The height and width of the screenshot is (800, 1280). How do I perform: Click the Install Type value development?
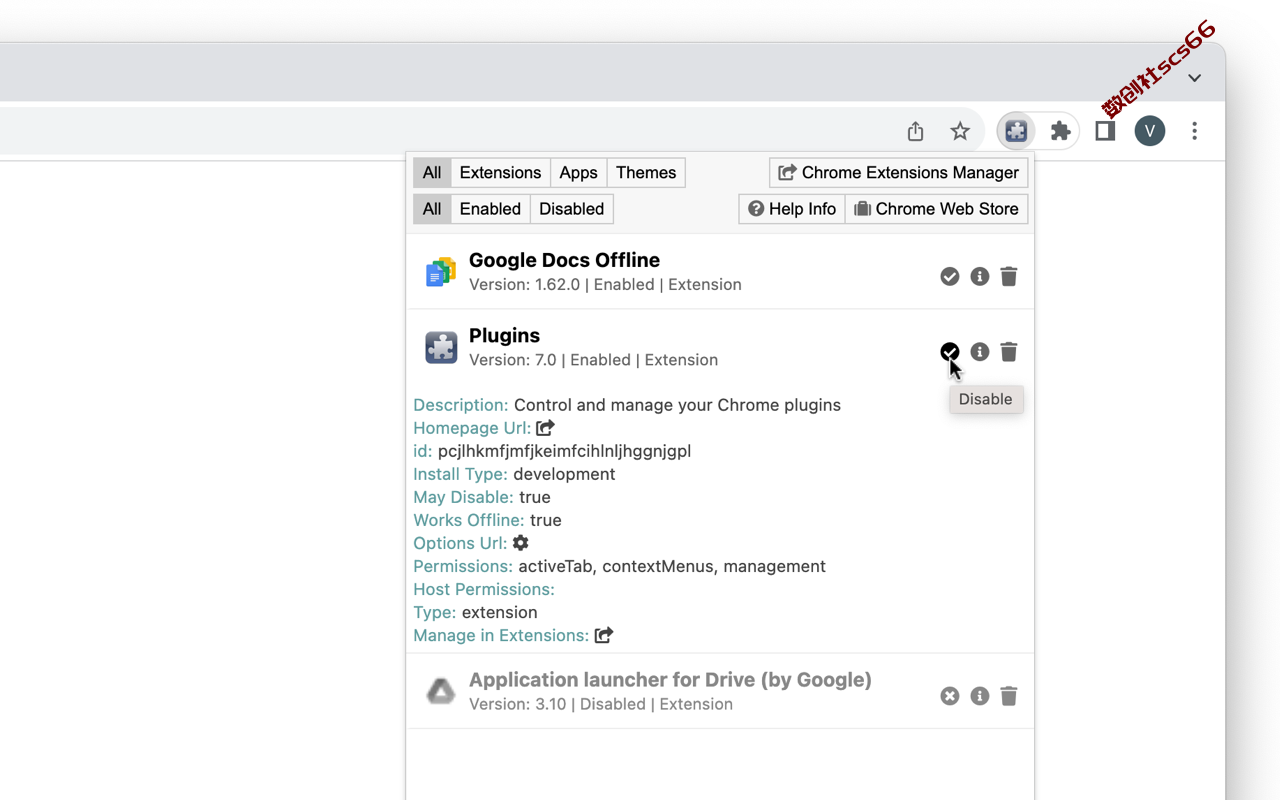(x=564, y=474)
